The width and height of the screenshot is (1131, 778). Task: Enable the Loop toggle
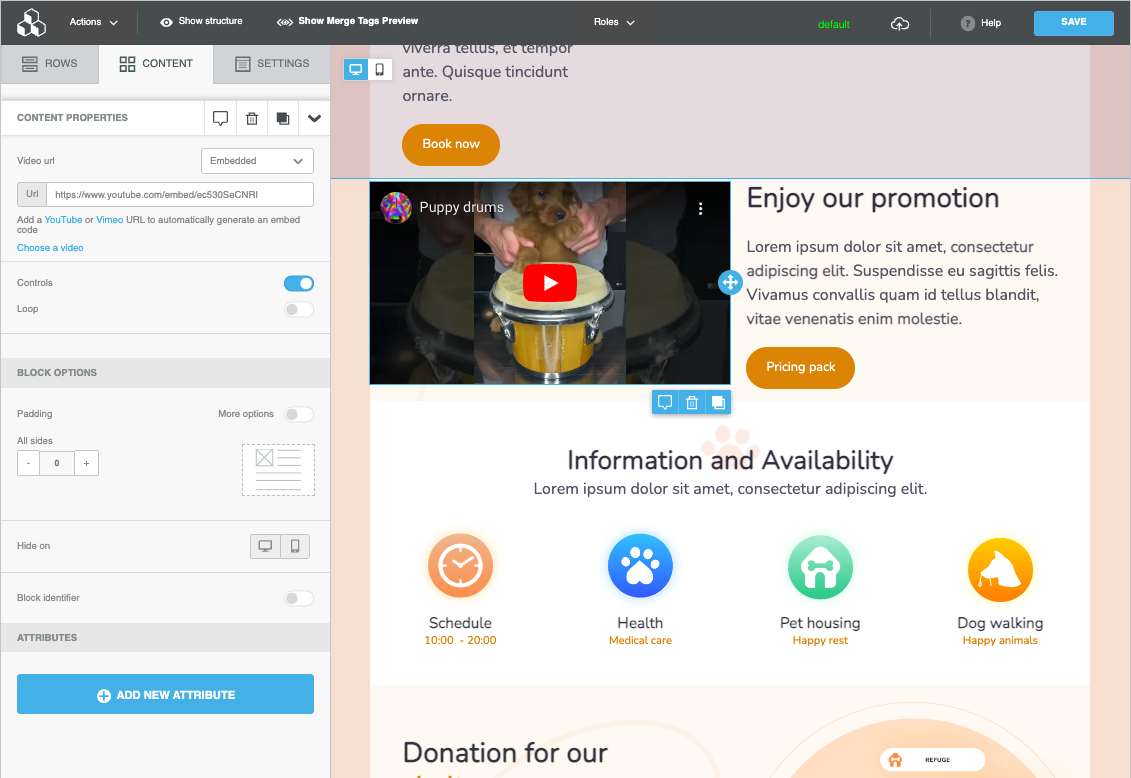click(299, 309)
